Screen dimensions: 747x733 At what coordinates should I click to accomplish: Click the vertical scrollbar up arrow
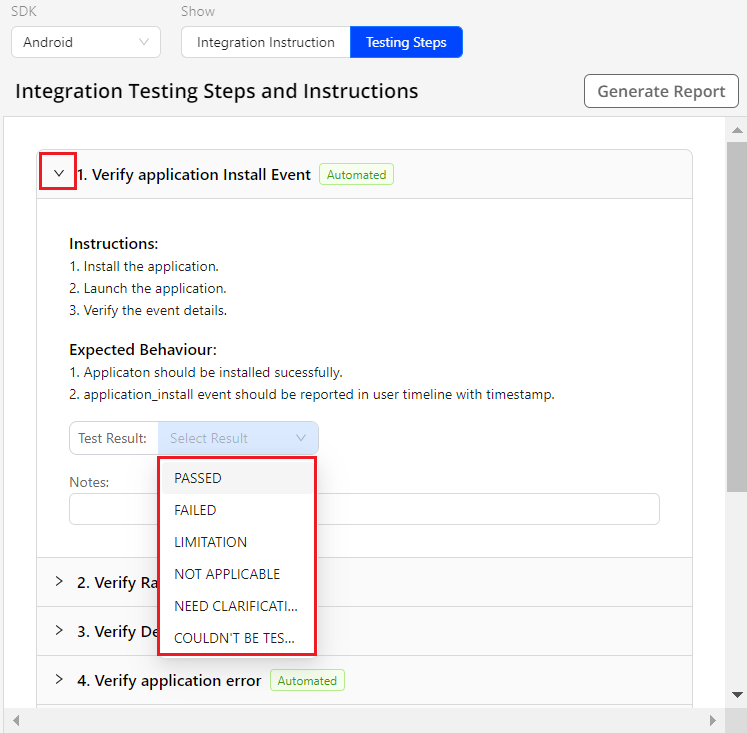pos(737,130)
